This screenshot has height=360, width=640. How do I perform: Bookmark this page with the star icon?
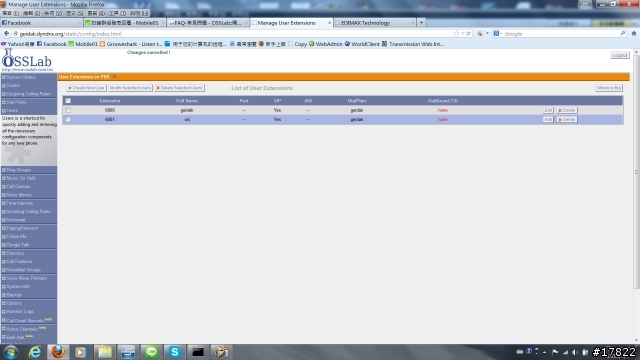point(456,33)
